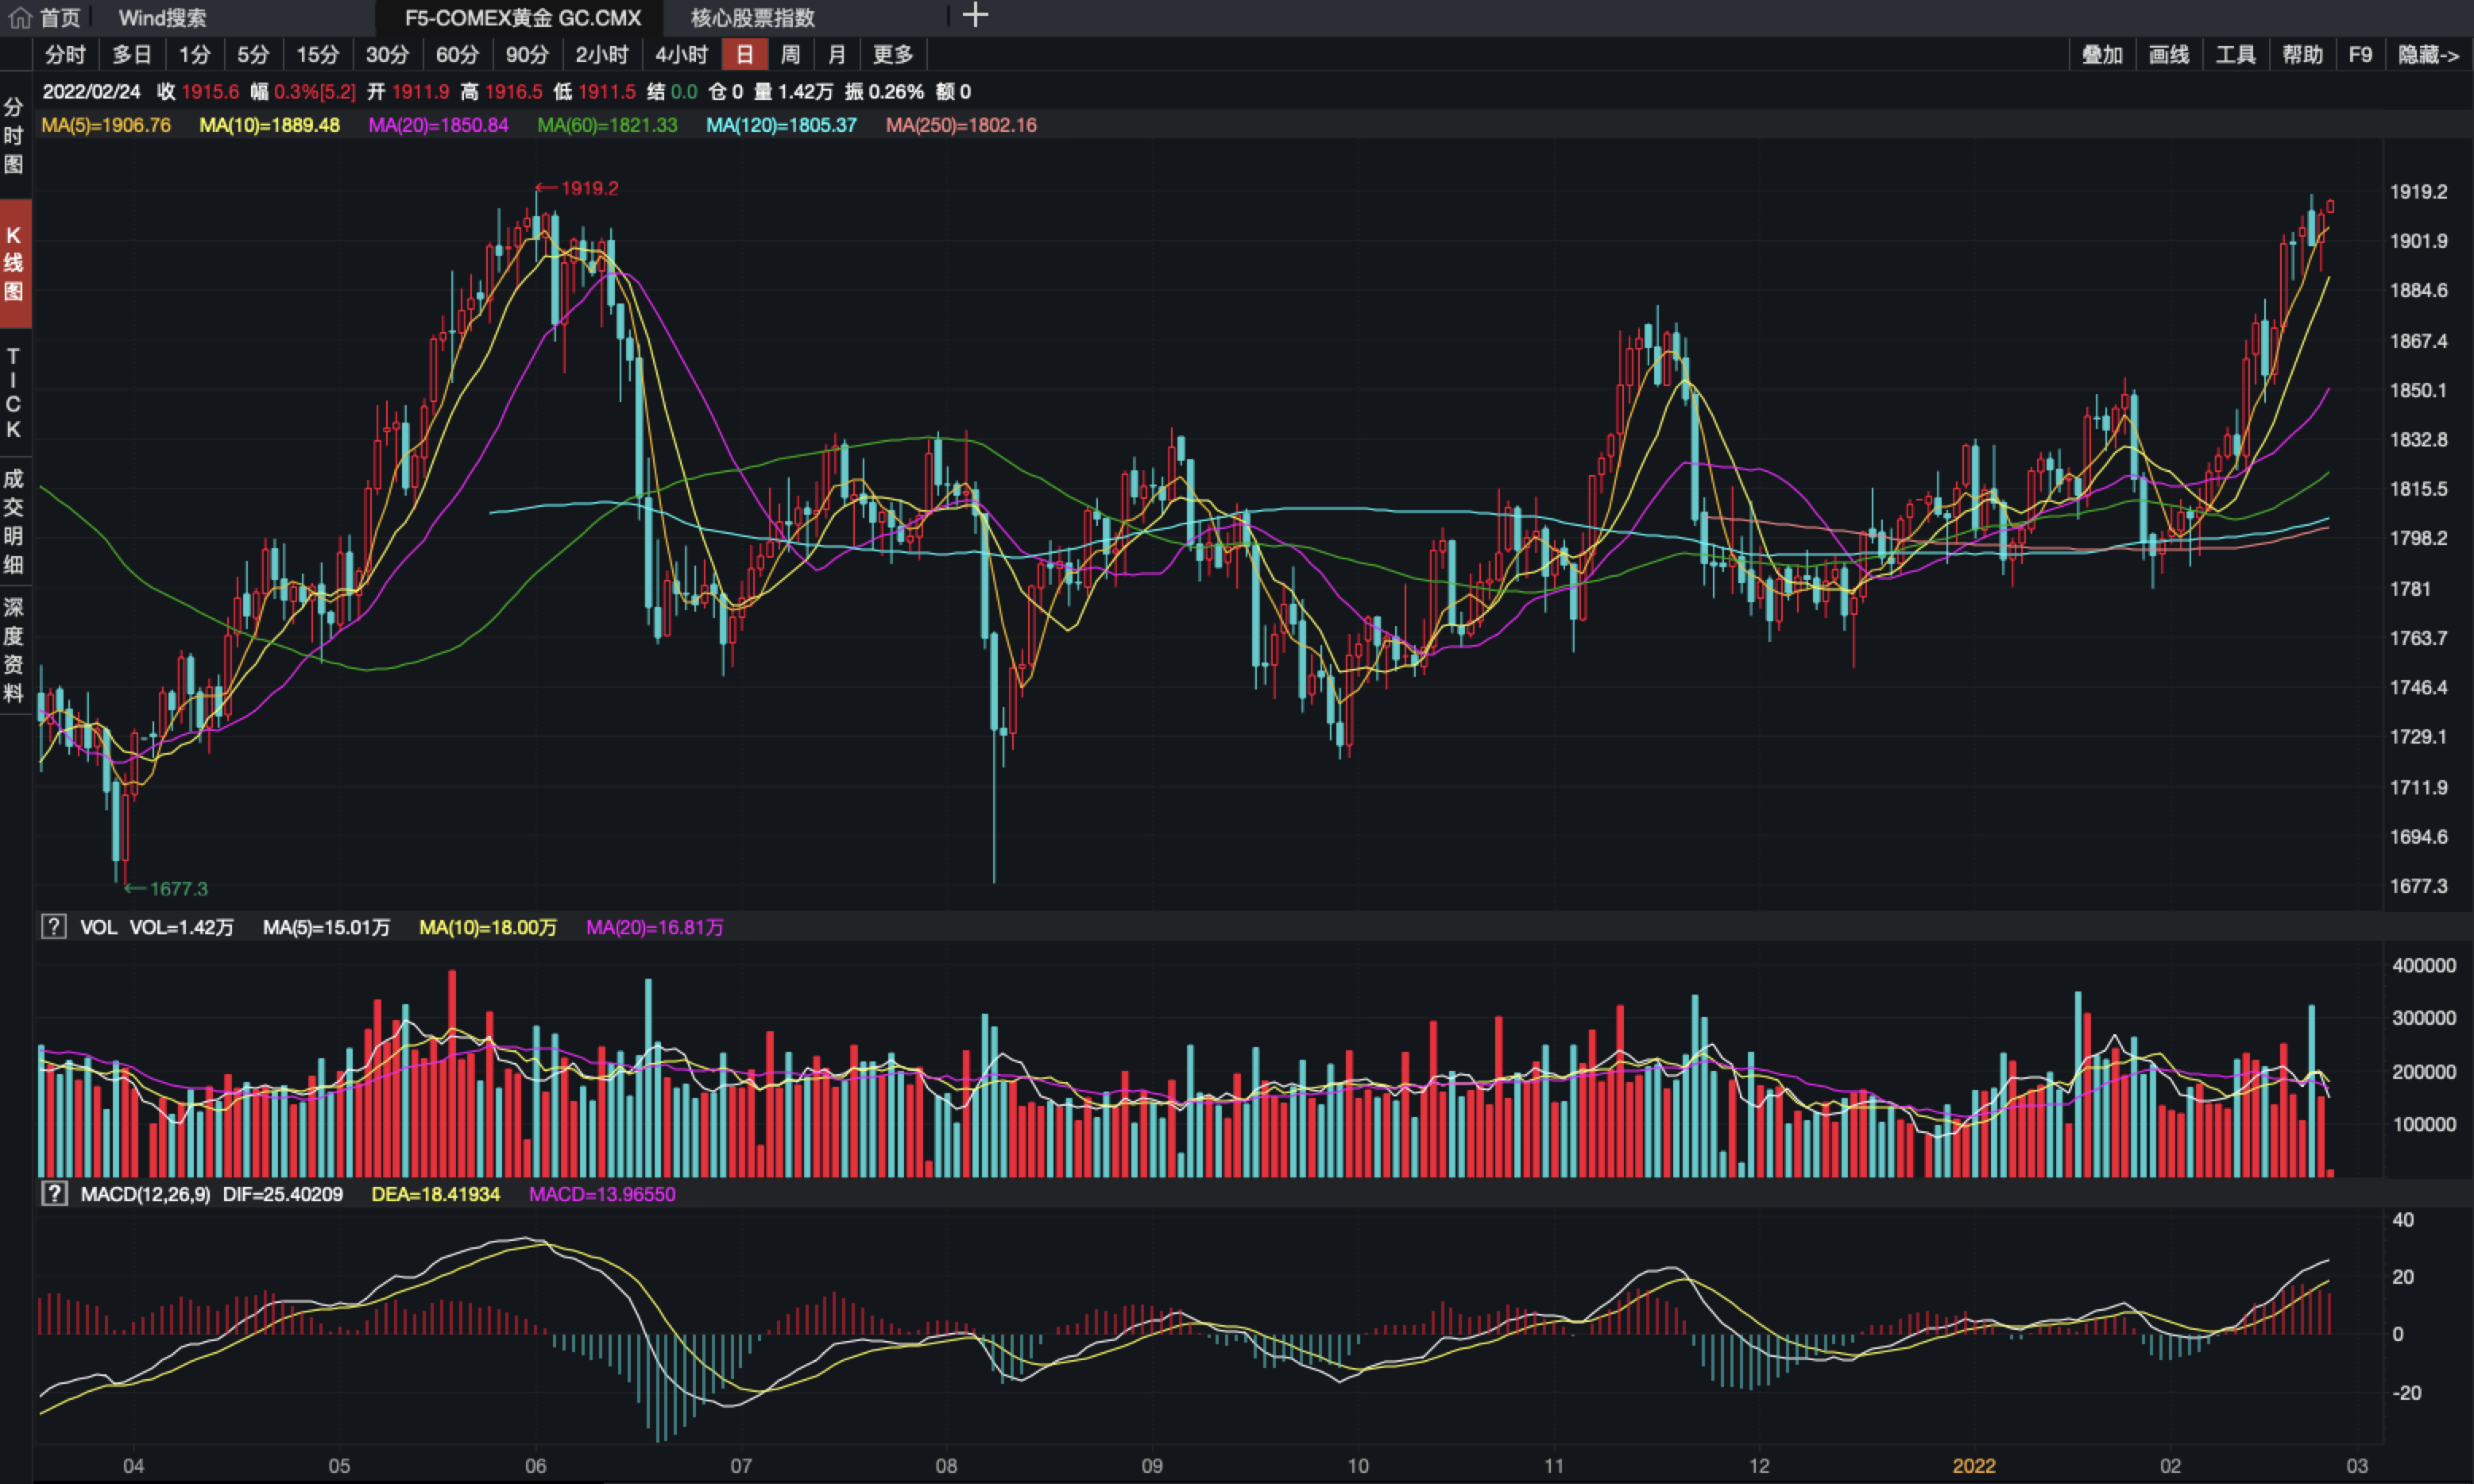Image resolution: width=2474 pixels, height=1484 pixels.
Task: Open a new tab with plus icon
Action: tap(975, 15)
